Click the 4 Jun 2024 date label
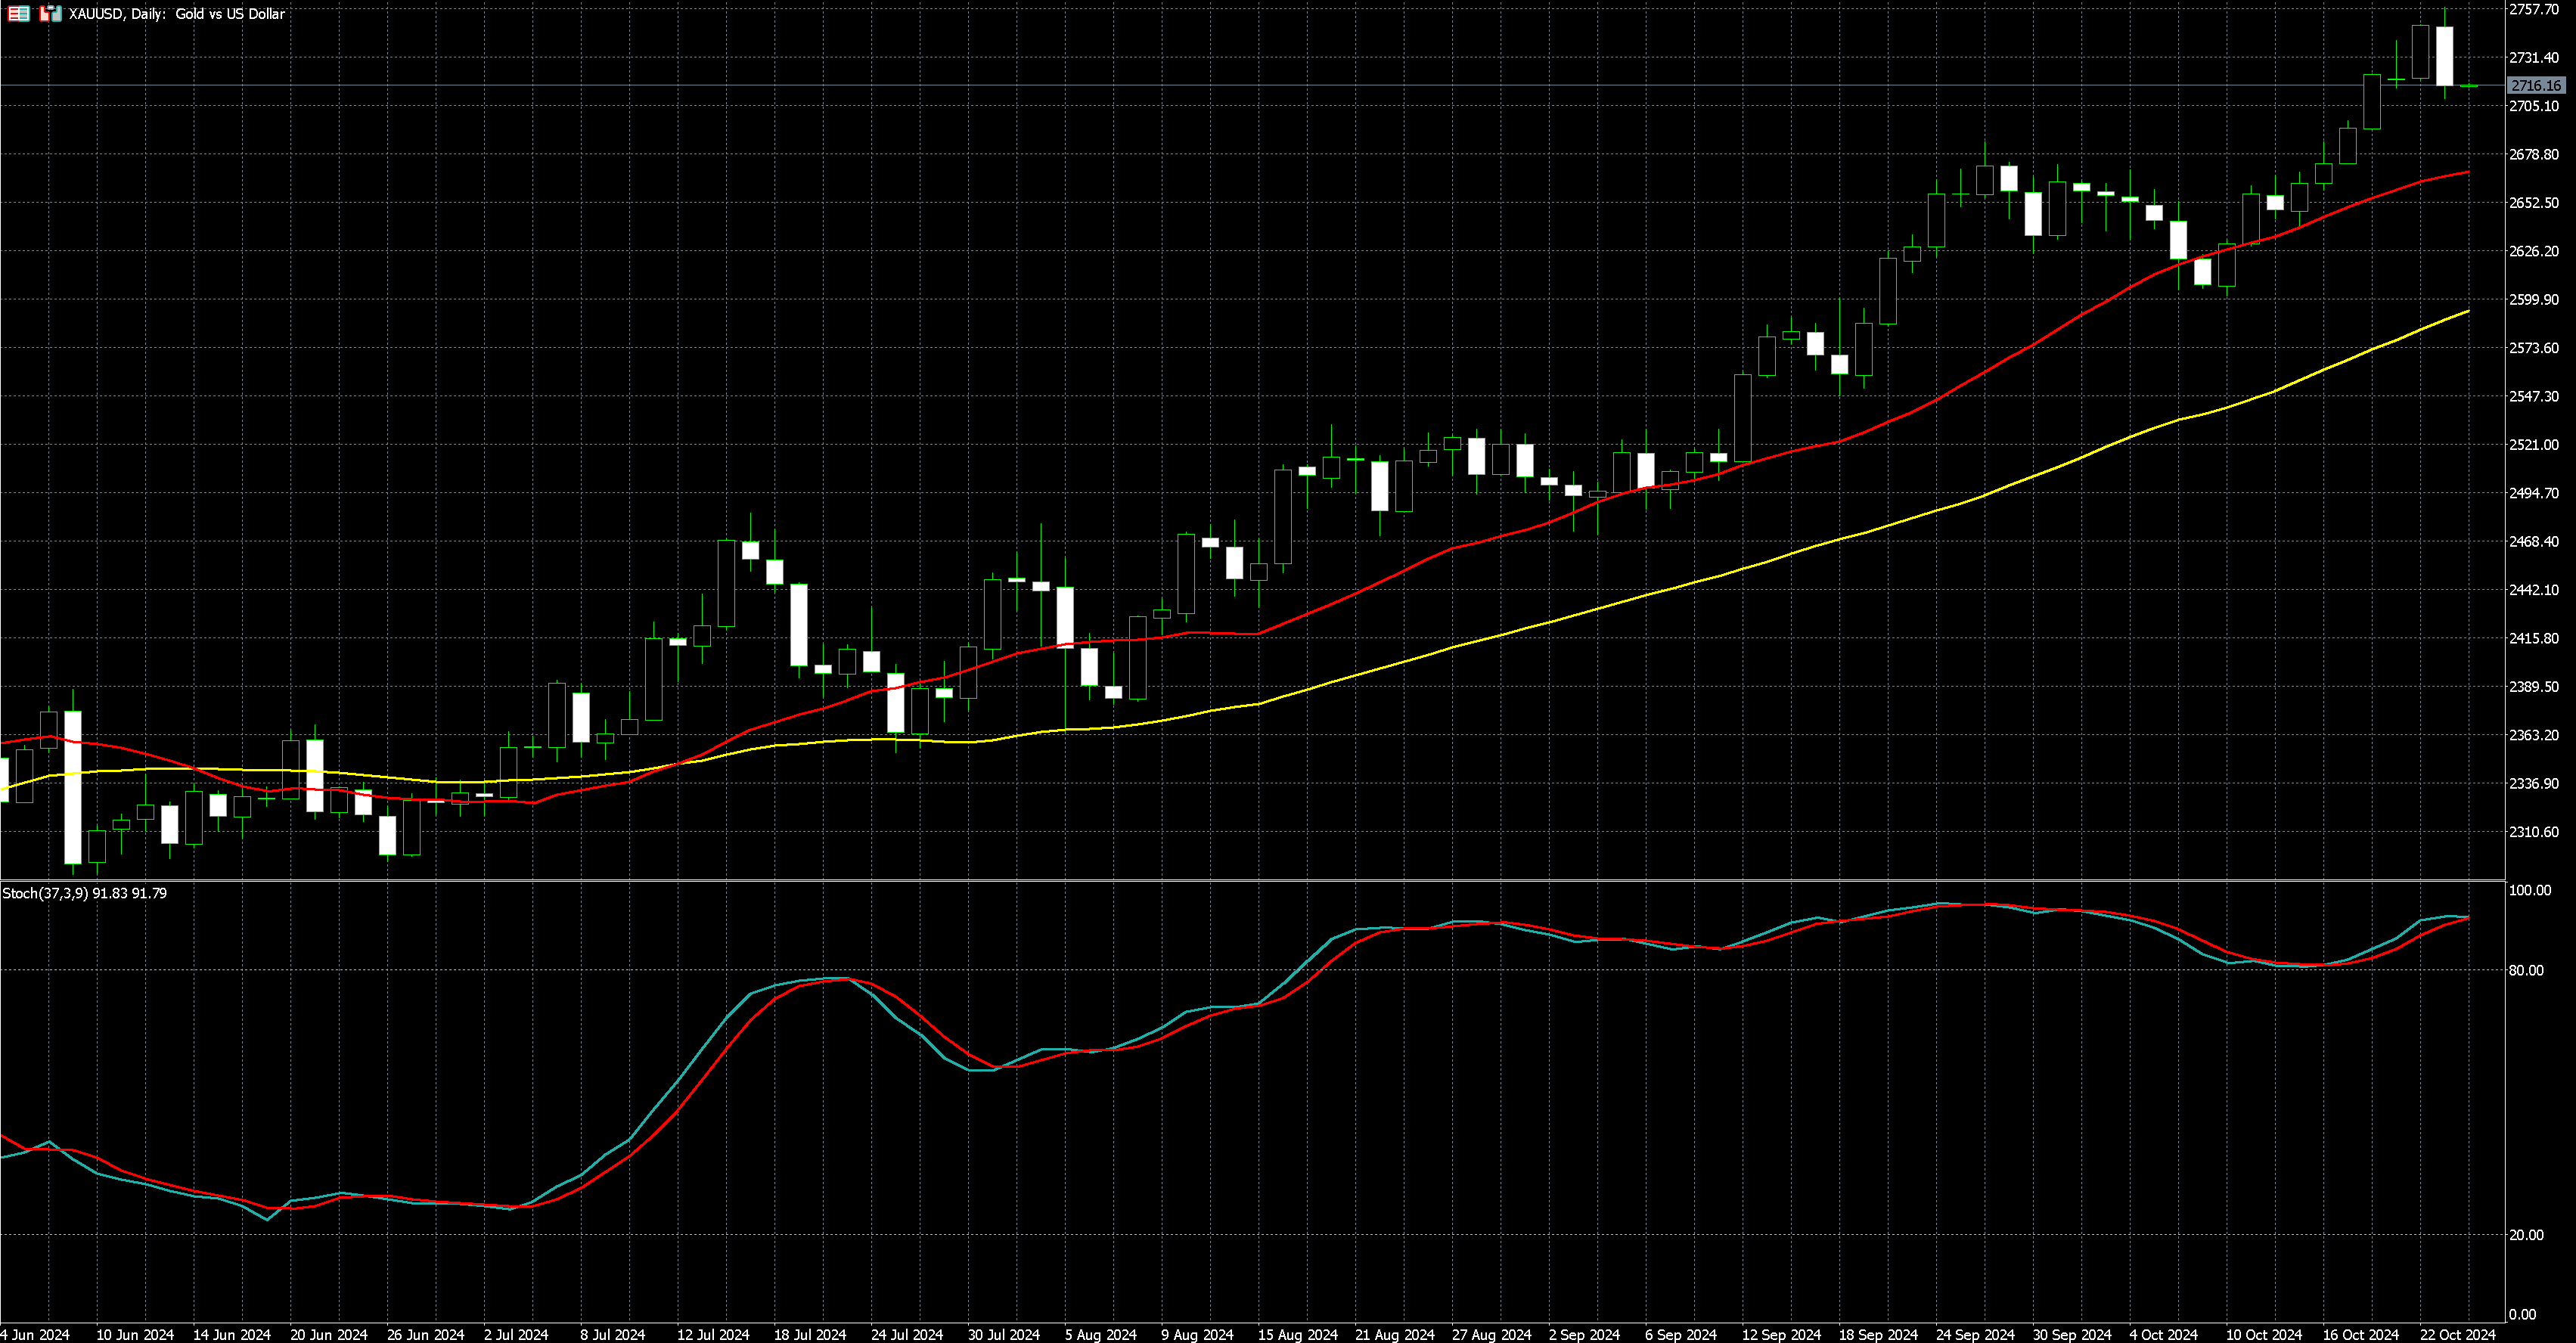Screen dimensions: 2576x1343 click(36, 1335)
